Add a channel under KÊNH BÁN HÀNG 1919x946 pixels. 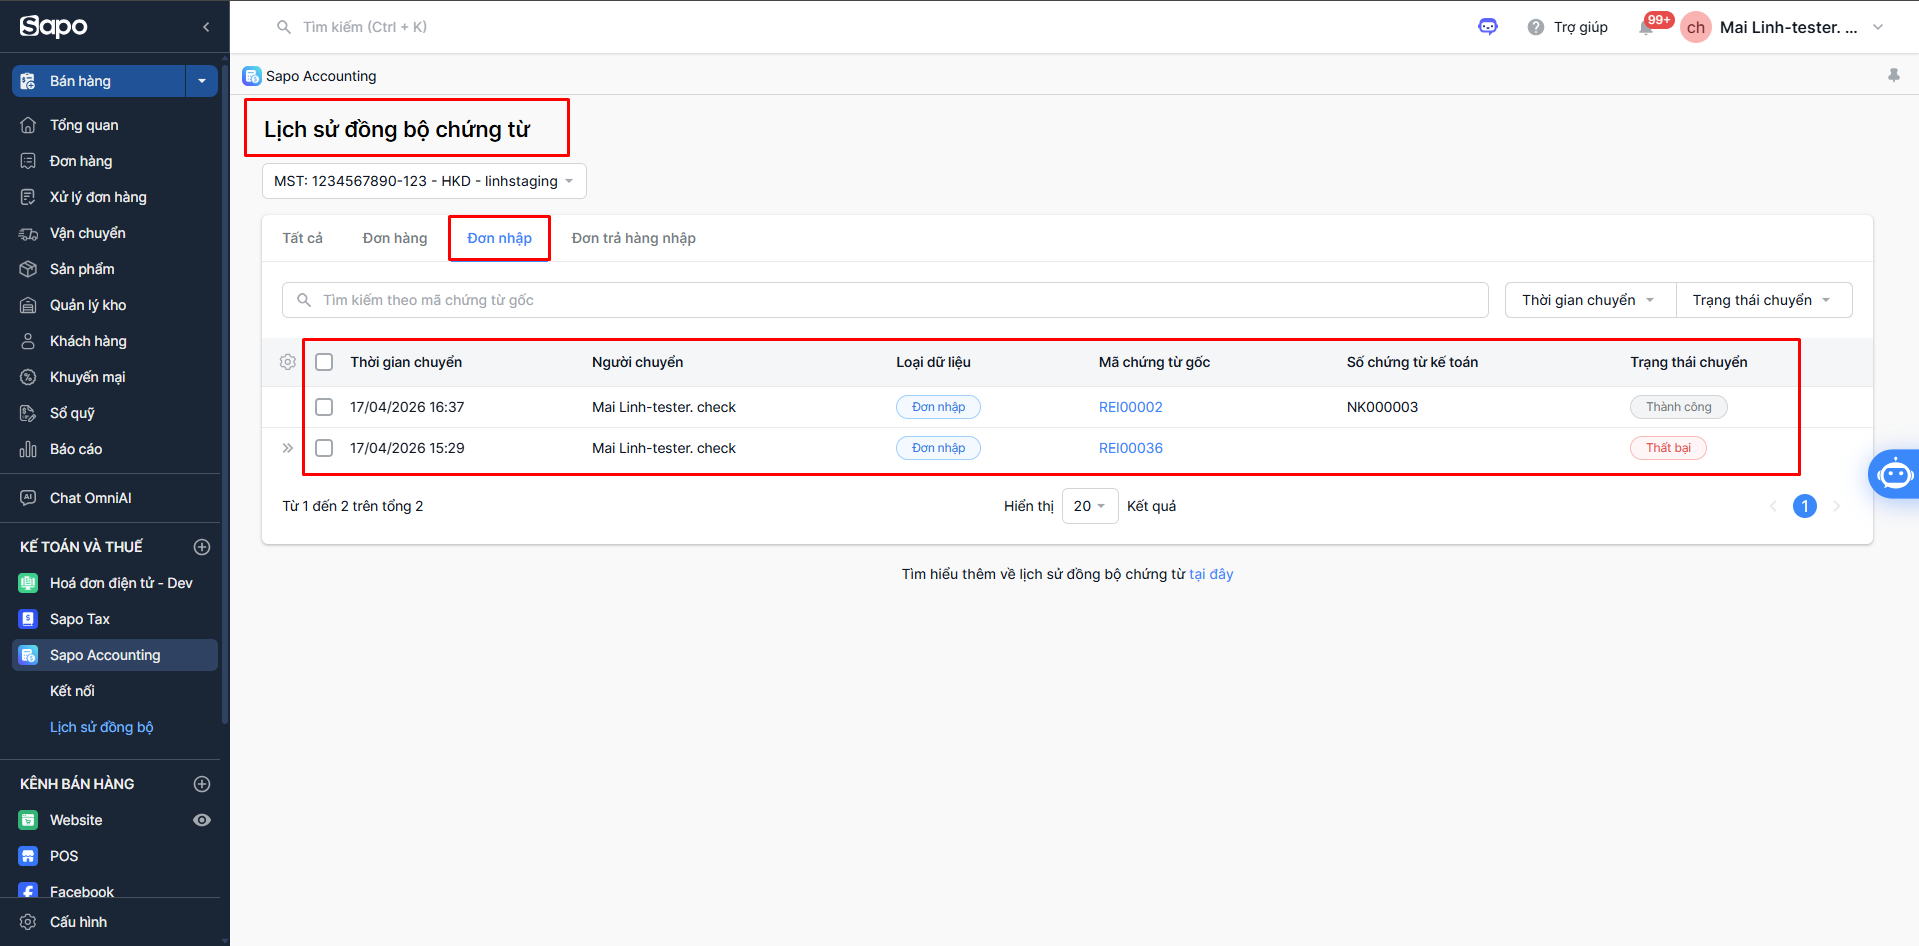click(x=202, y=784)
